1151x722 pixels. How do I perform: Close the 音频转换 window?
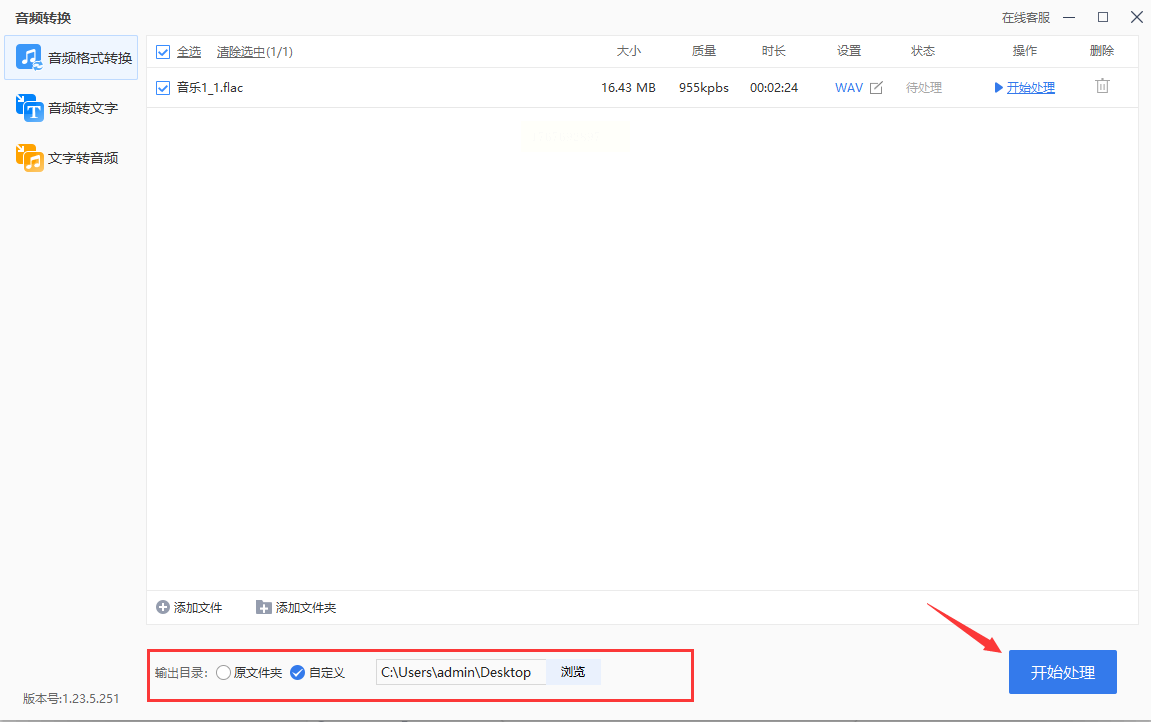pos(1136,17)
